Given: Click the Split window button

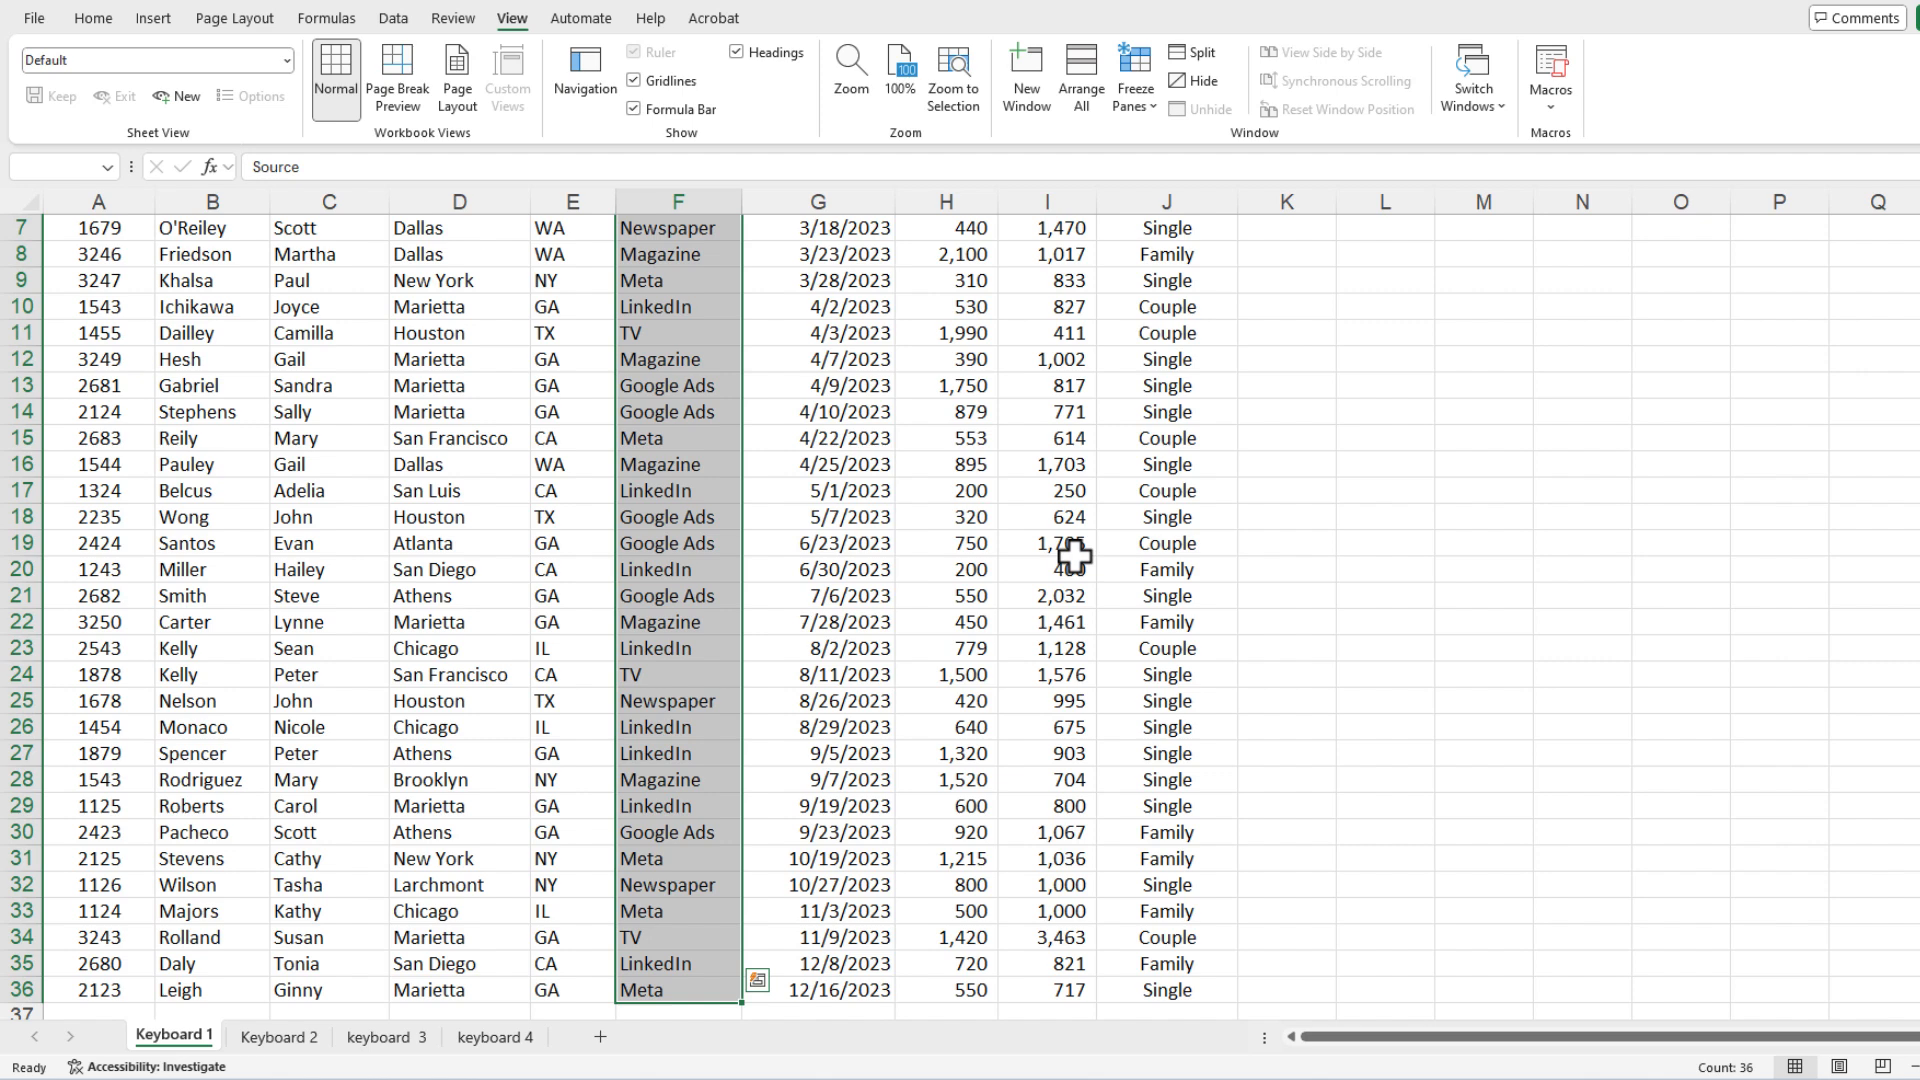Looking at the screenshot, I should 1192,52.
